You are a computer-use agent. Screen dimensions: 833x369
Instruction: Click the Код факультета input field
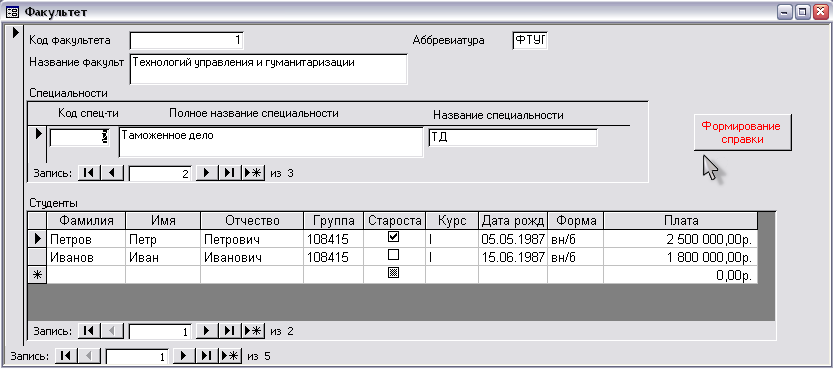tap(186, 40)
